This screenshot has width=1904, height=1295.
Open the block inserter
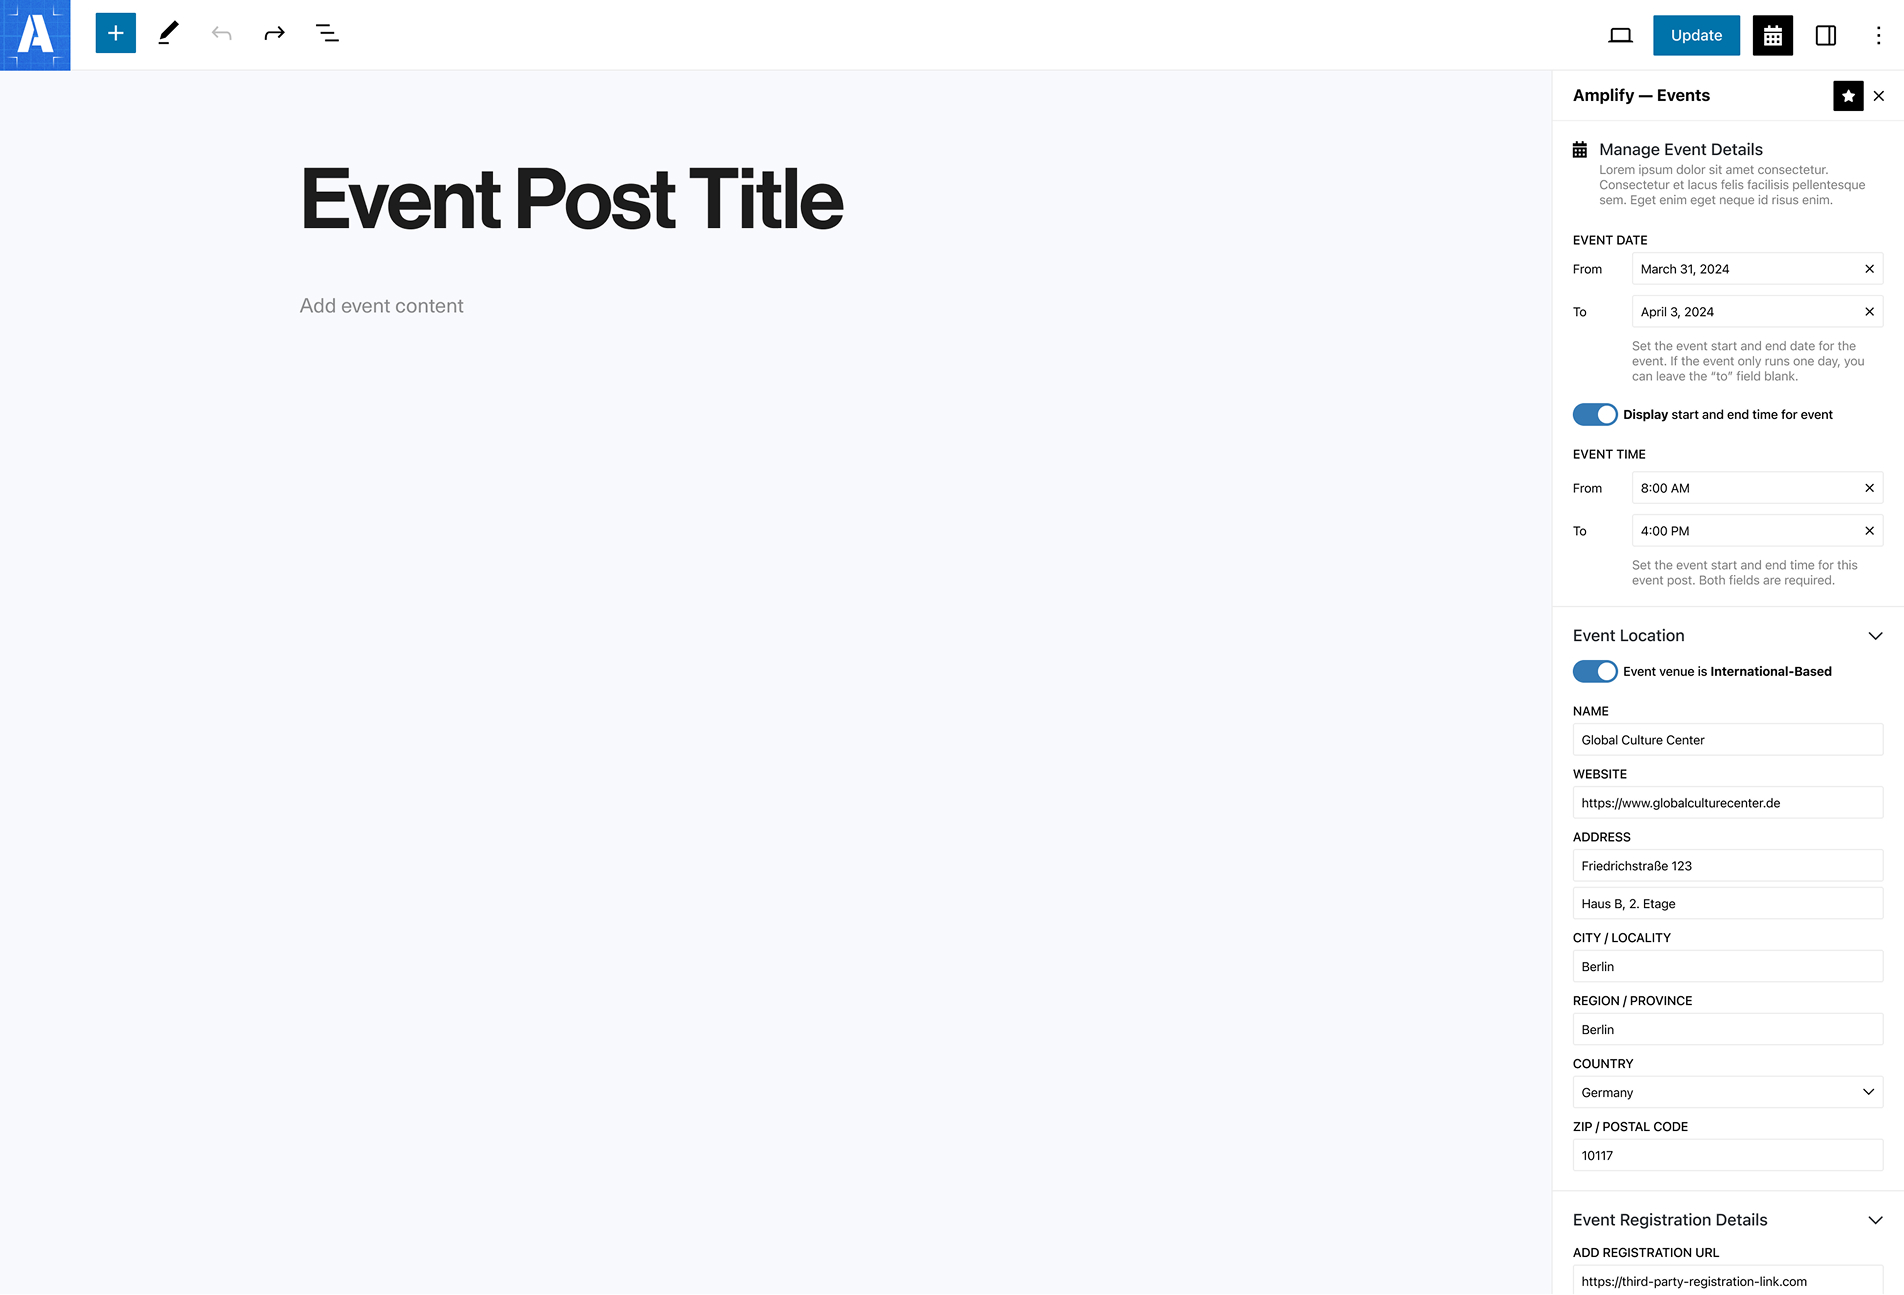(115, 32)
